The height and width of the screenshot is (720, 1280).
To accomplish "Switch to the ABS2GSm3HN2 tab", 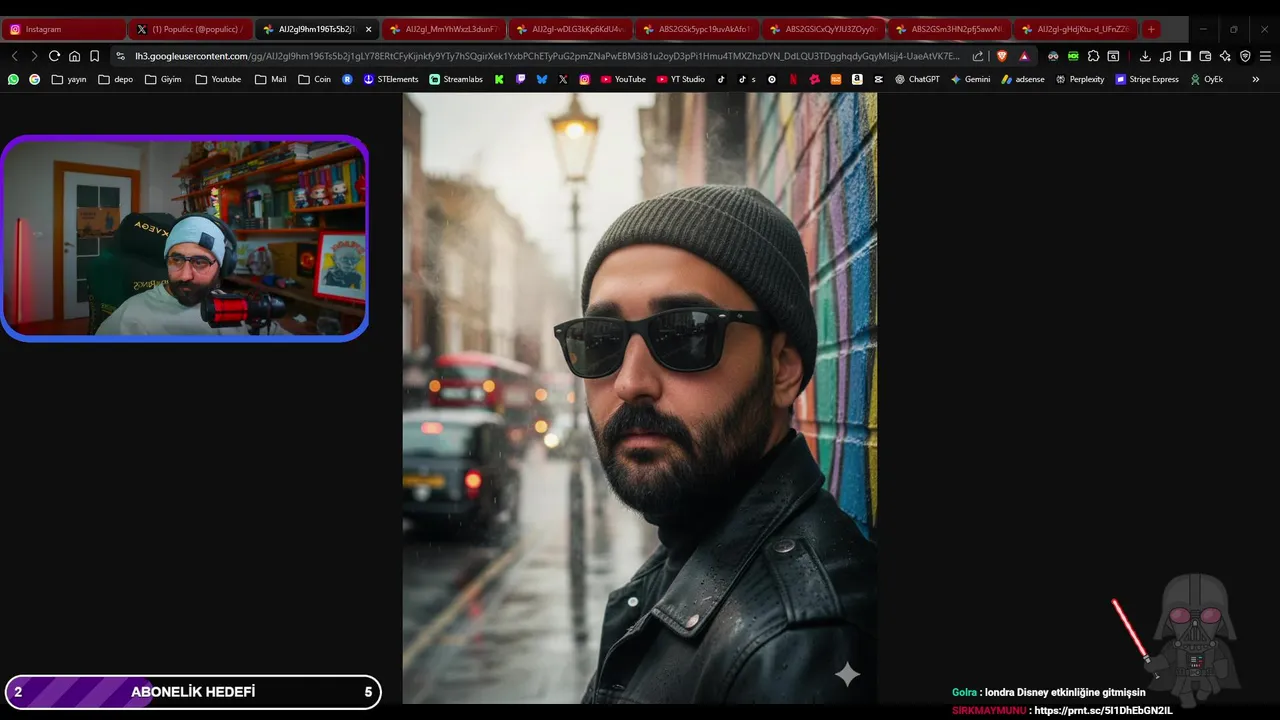I will click(949, 29).
